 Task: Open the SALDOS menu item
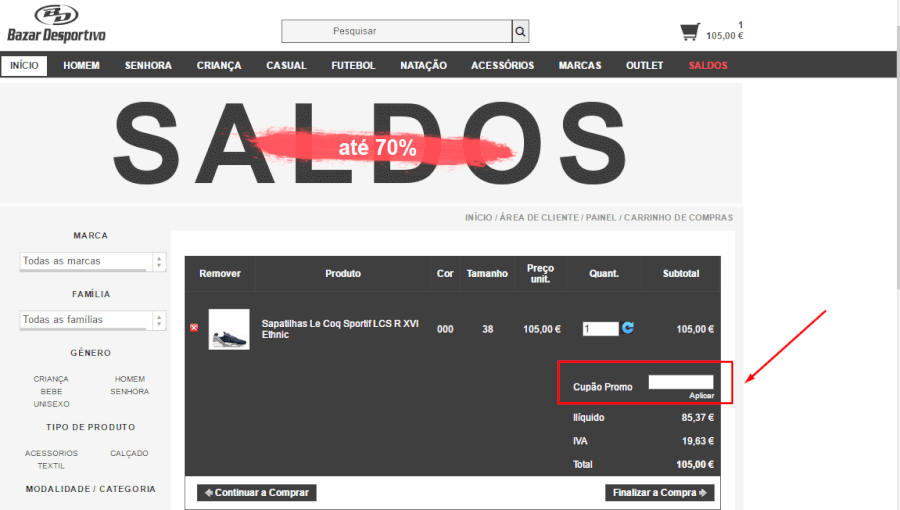coord(708,66)
